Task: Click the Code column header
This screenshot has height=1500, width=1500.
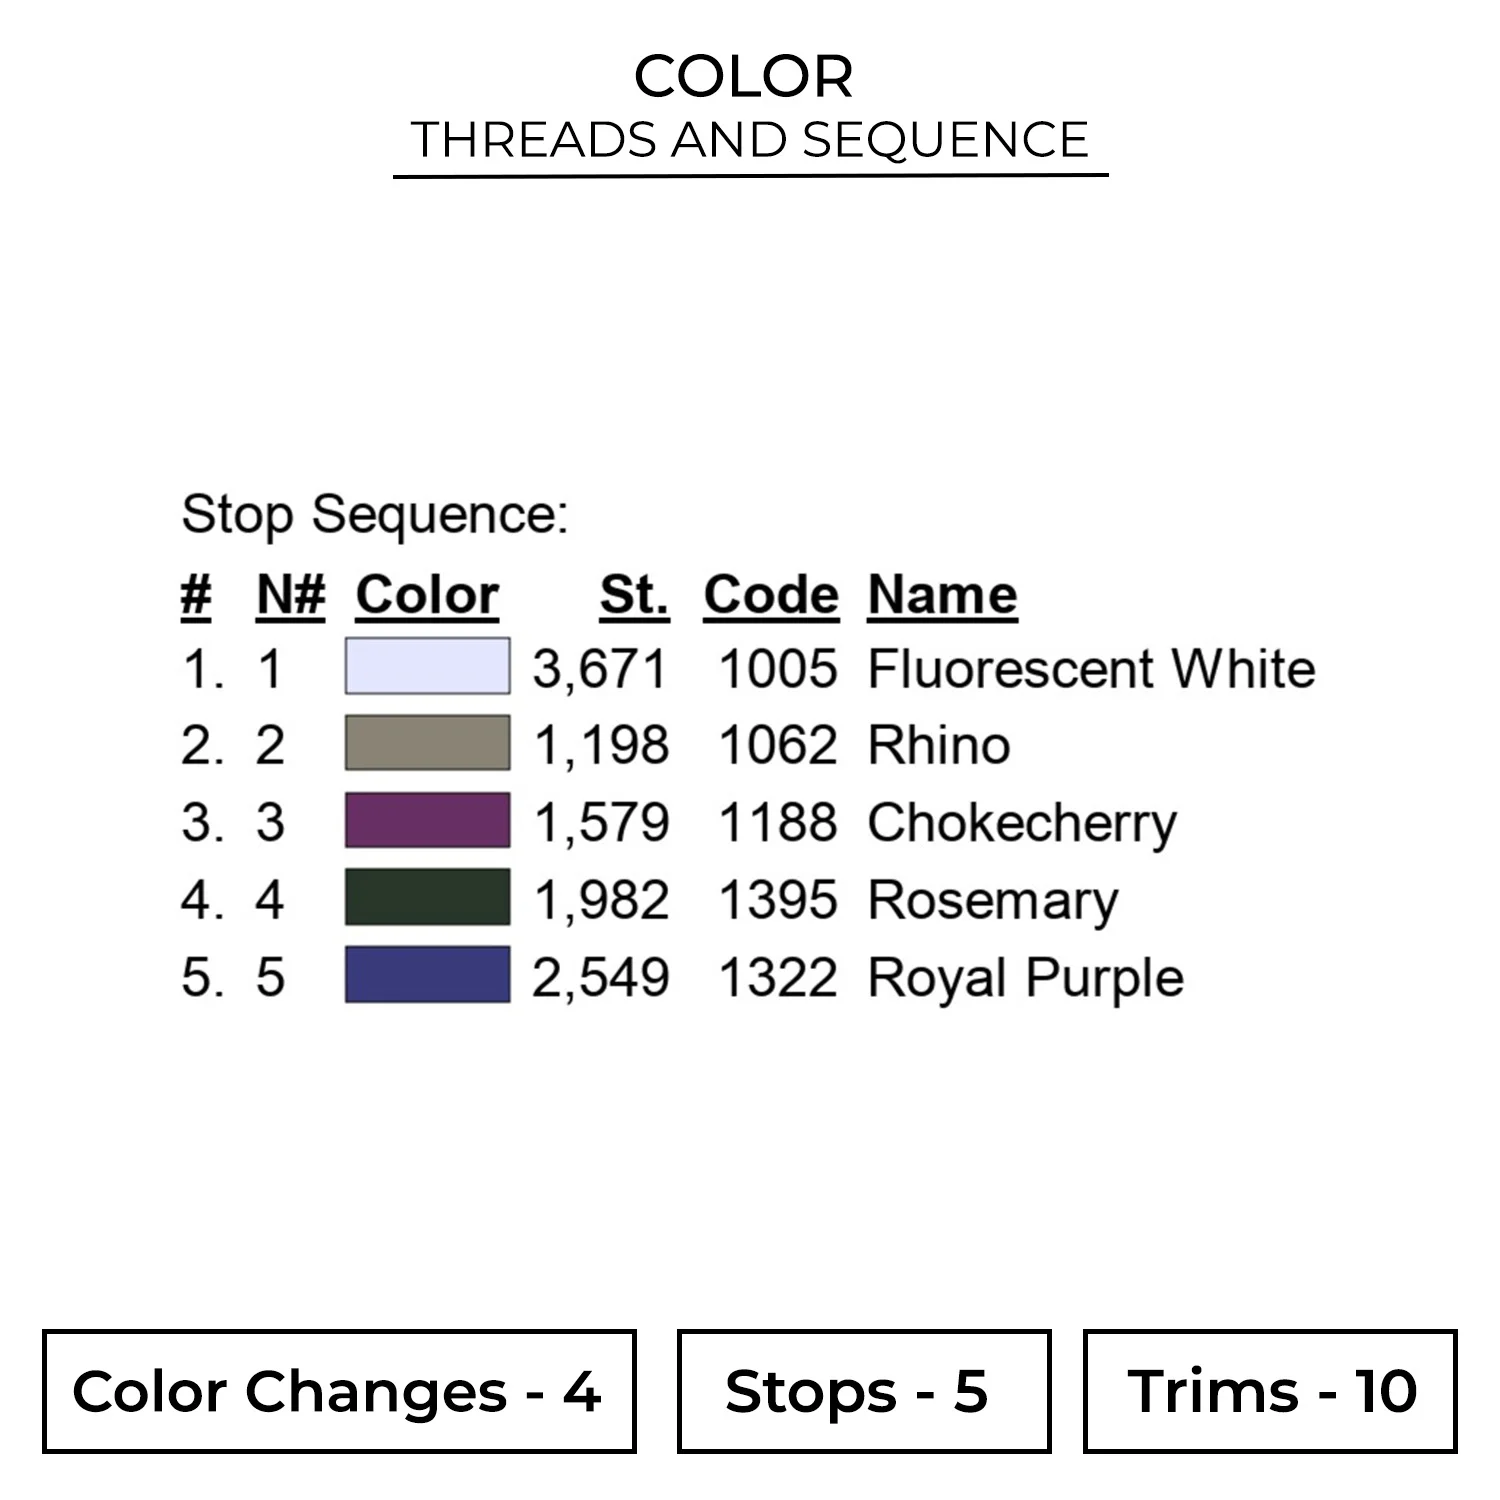Action: tap(771, 595)
